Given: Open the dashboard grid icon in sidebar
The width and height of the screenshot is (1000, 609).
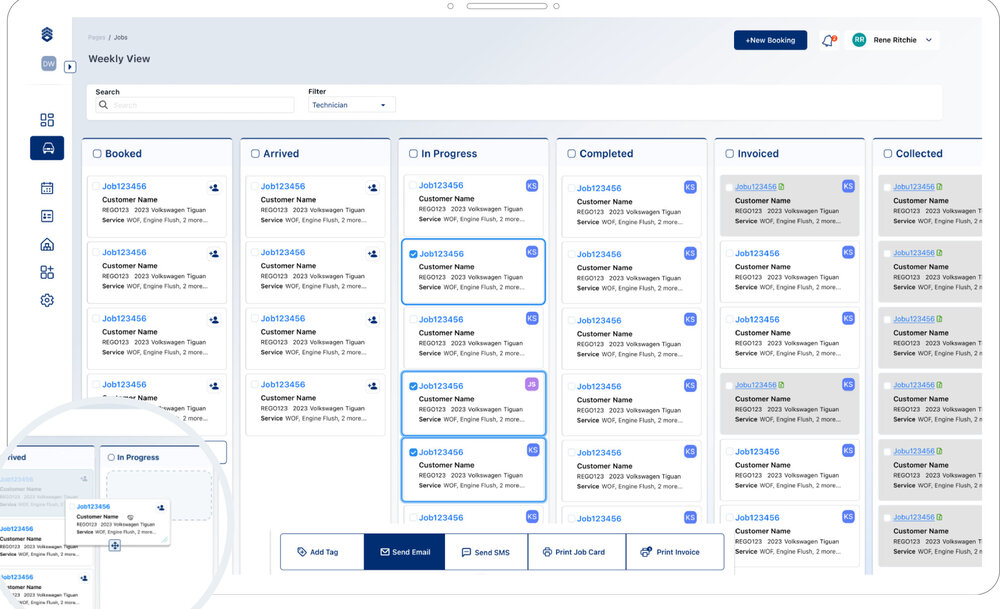Looking at the screenshot, I should (x=47, y=120).
